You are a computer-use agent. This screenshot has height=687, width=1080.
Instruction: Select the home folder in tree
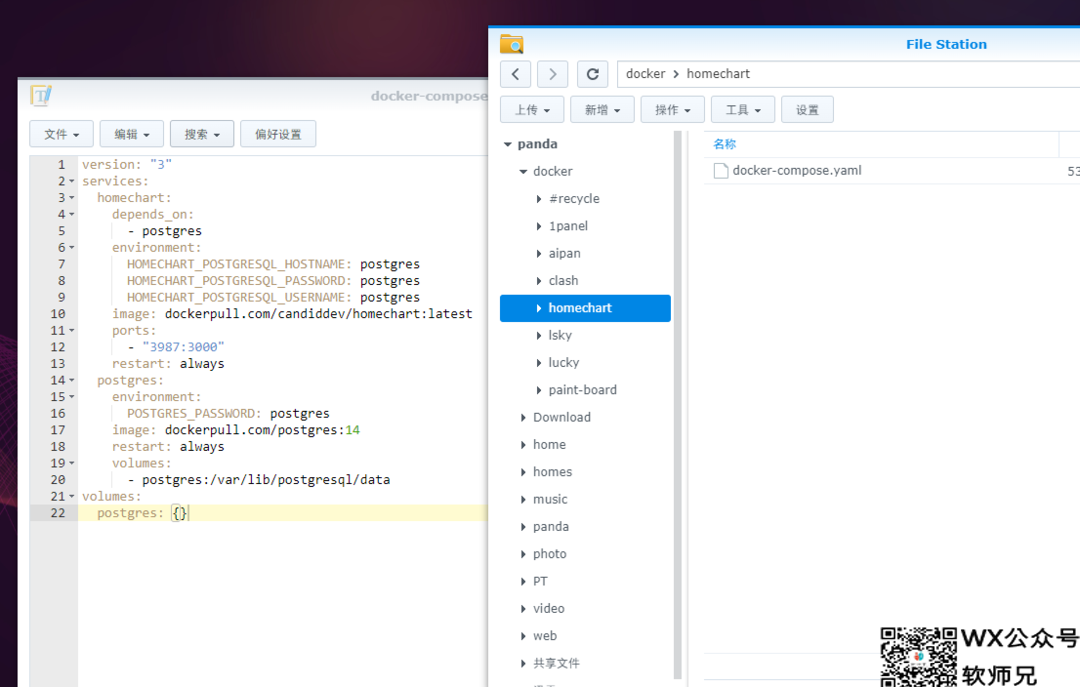pyautogui.click(x=549, y=444)
